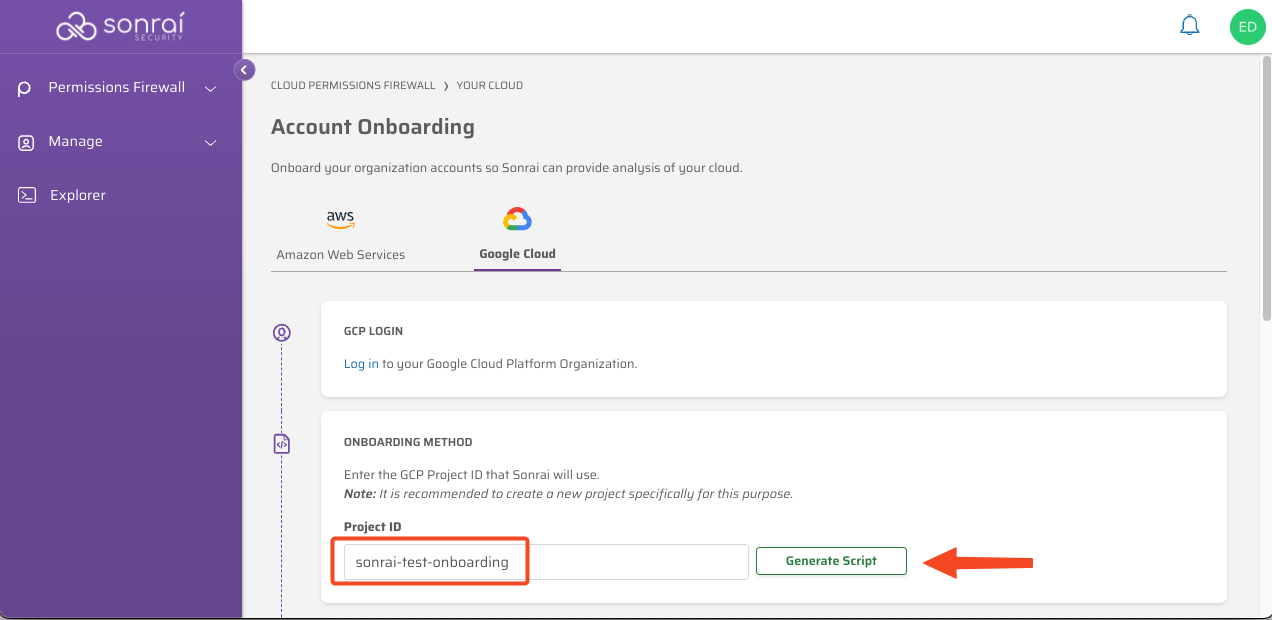
Task: Open the notifications bell
Action: pyautogui.click(x=1190, y=26)
